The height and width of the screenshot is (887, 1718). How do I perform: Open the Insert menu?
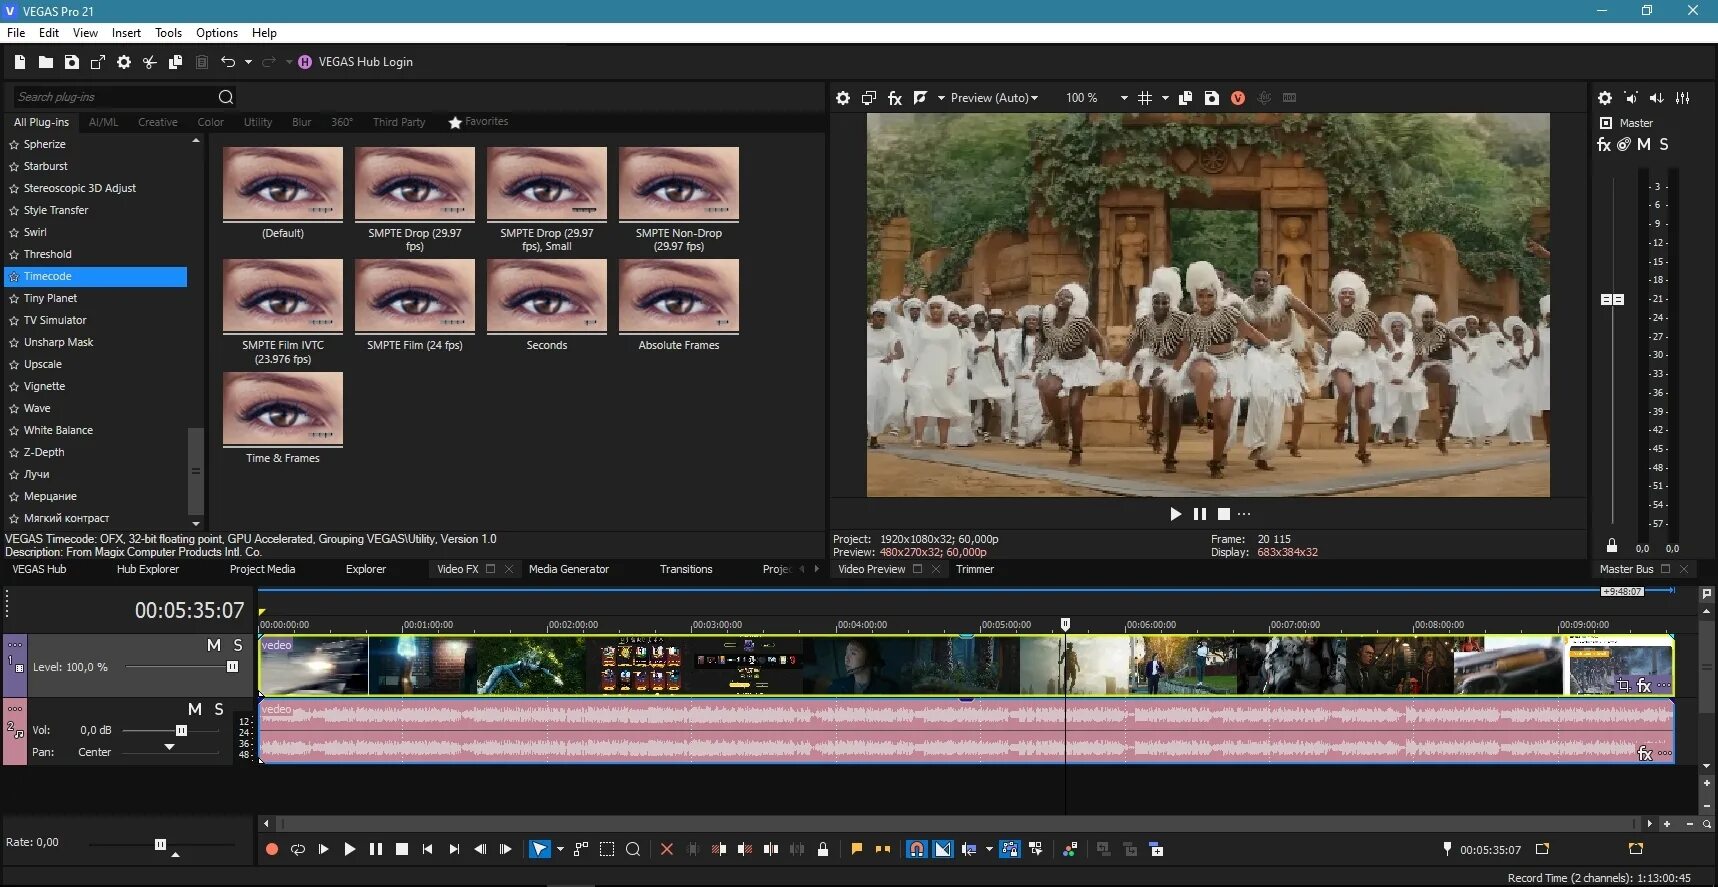(x=126, y=33)
